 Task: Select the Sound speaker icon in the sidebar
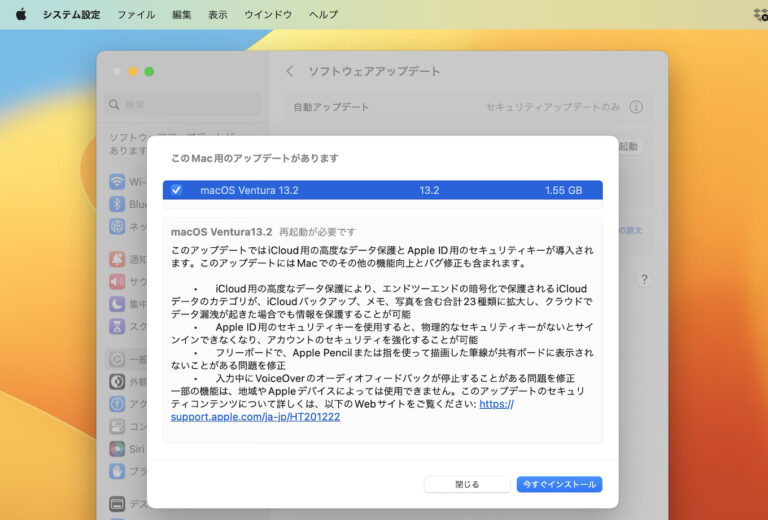pos(117,282)
